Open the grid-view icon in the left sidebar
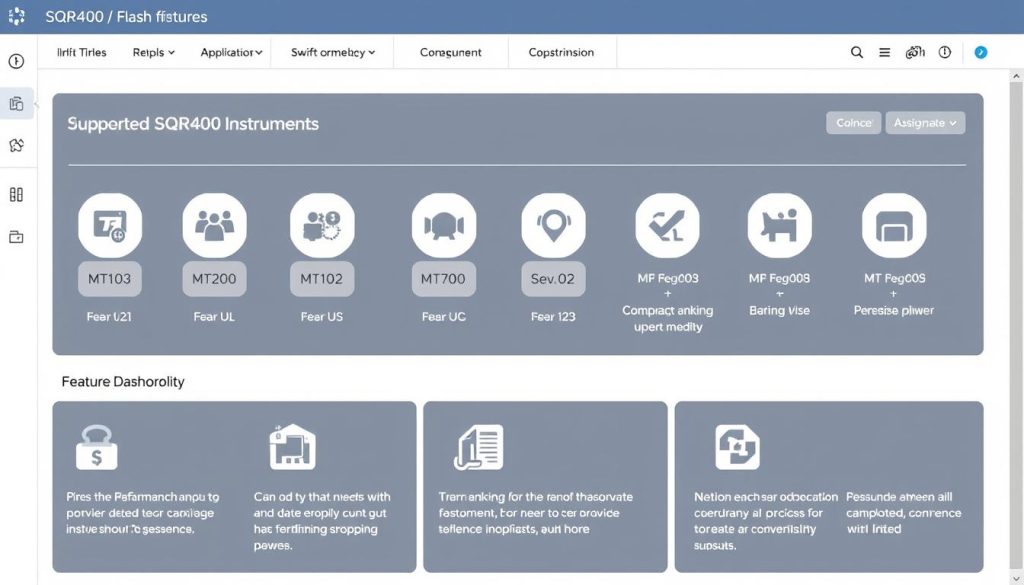The height and width of the screenshot is (585, 1024). point(16,194)
